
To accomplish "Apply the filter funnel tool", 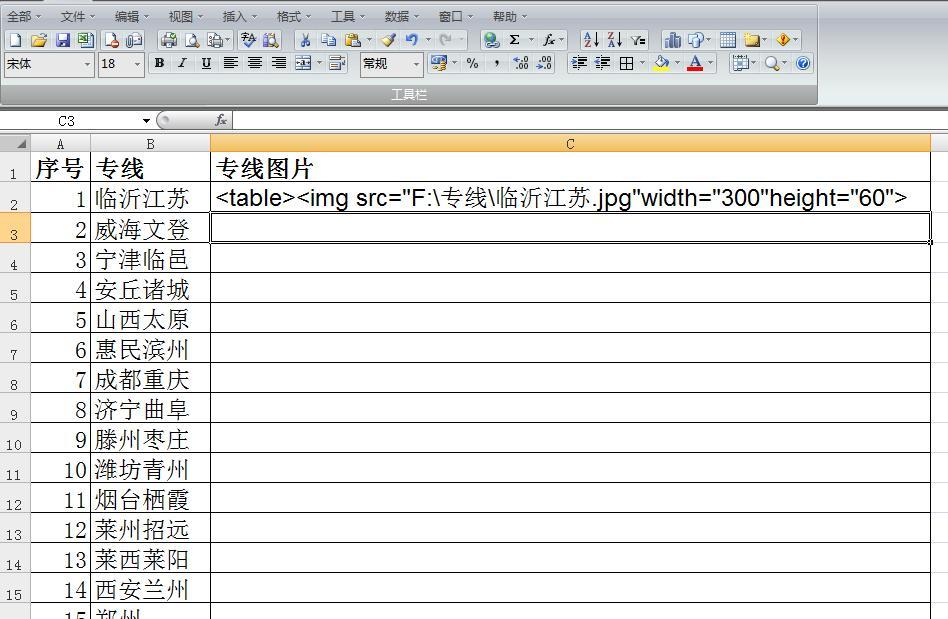I will pyautogui.click(x=638, y=40).
